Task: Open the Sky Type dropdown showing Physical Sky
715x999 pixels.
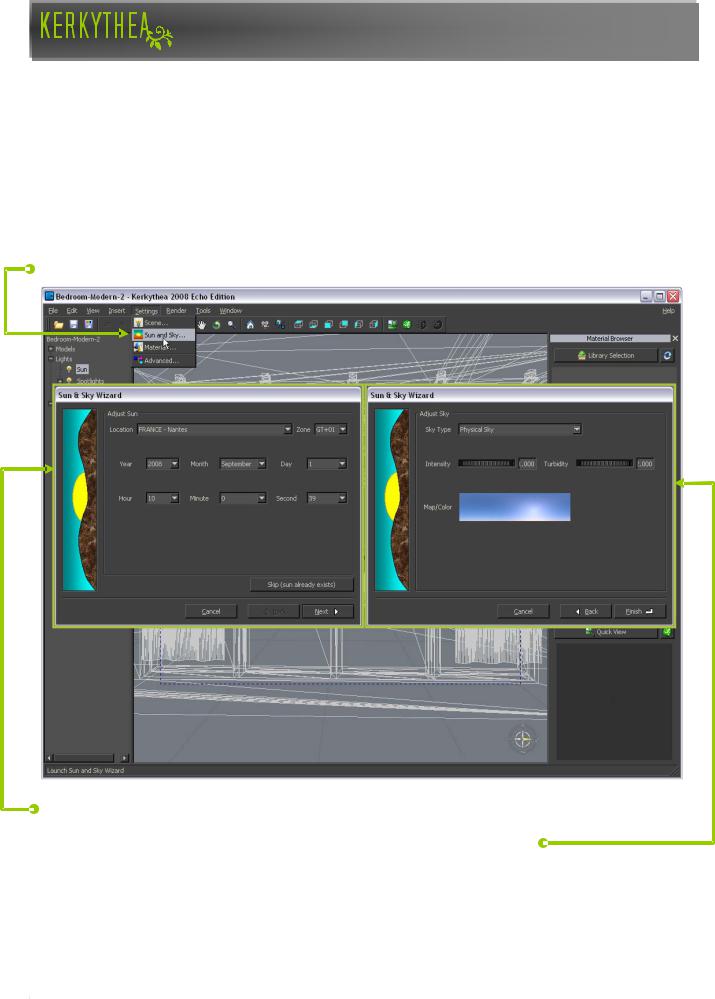Action: pyautogui.click(x=519, y=429)
